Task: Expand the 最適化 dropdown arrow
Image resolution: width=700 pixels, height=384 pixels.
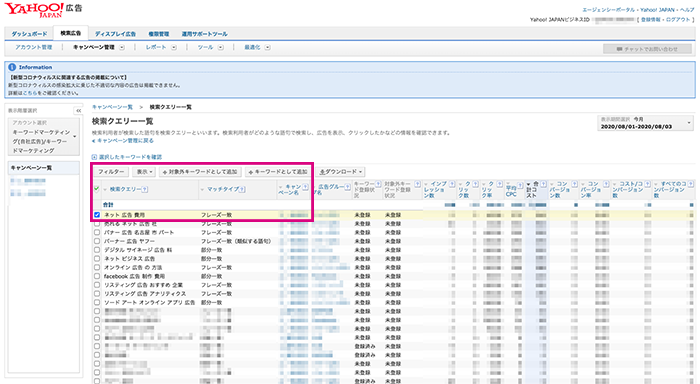Action: pos(267,47)
